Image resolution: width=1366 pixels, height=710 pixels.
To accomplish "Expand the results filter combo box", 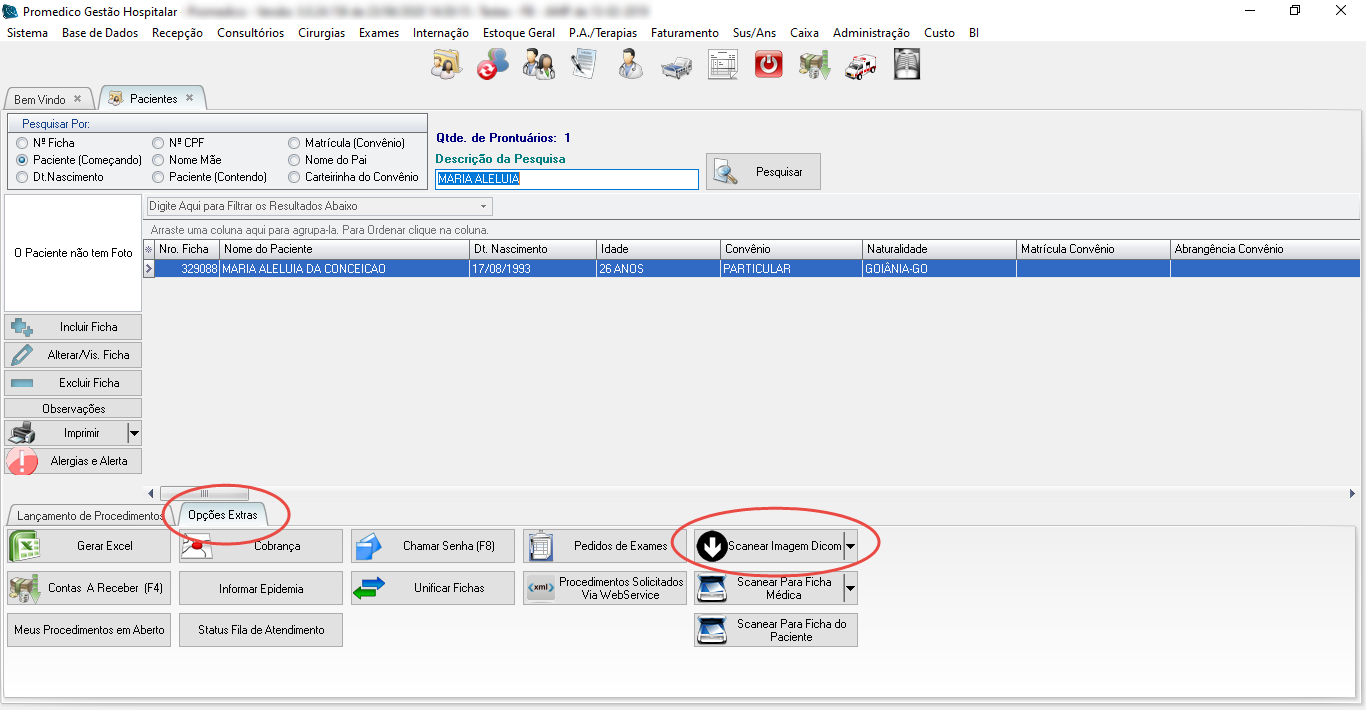I will click(484, 207).
